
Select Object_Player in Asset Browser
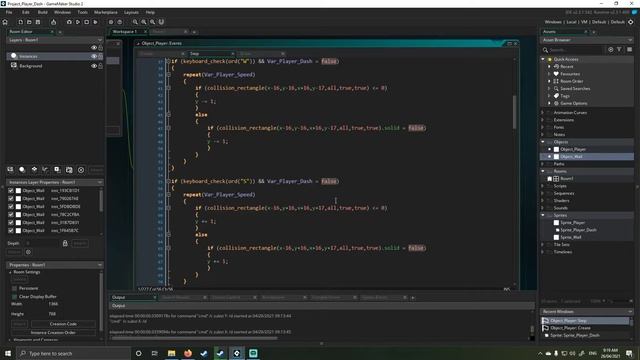pyautogui.click(x=573, y=149)
